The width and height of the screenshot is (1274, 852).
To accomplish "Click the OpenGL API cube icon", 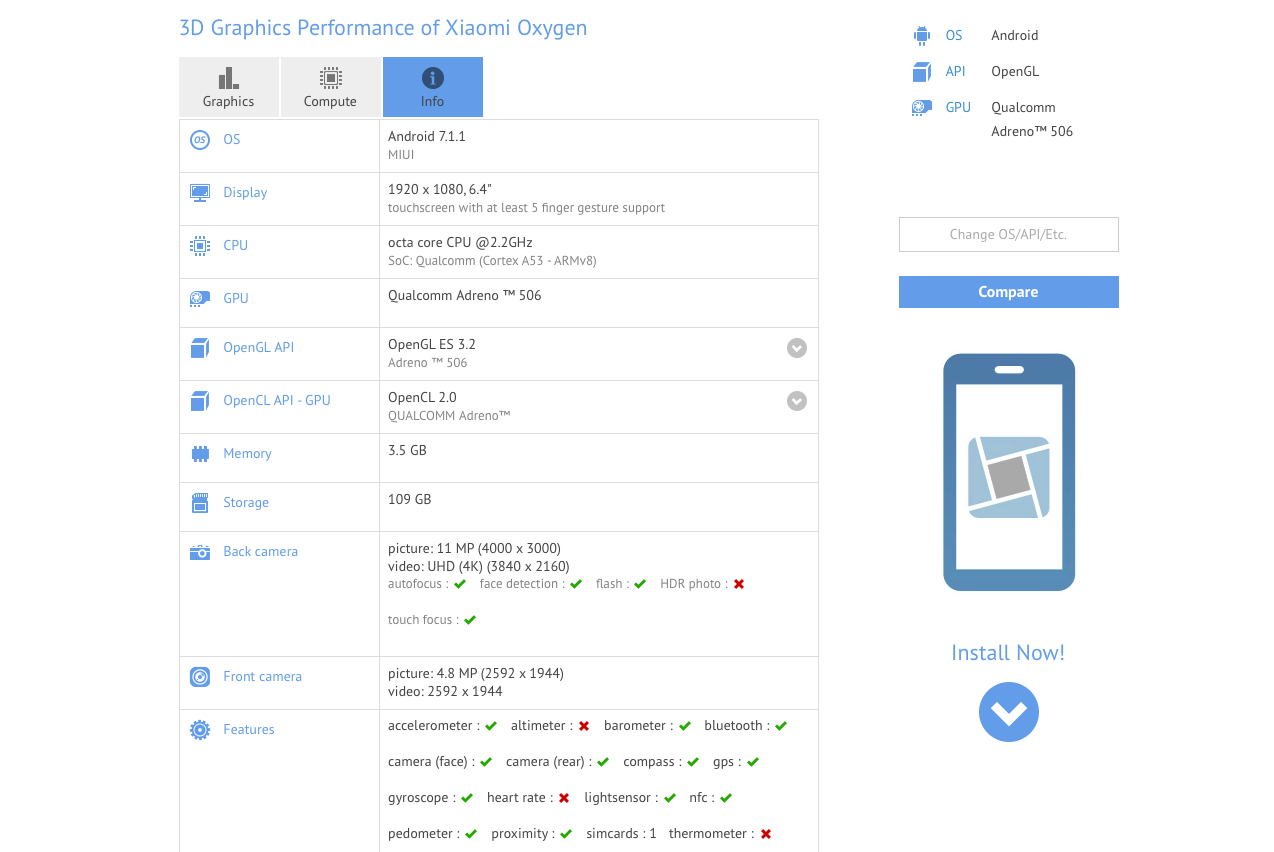I will [x=200, y=348].
